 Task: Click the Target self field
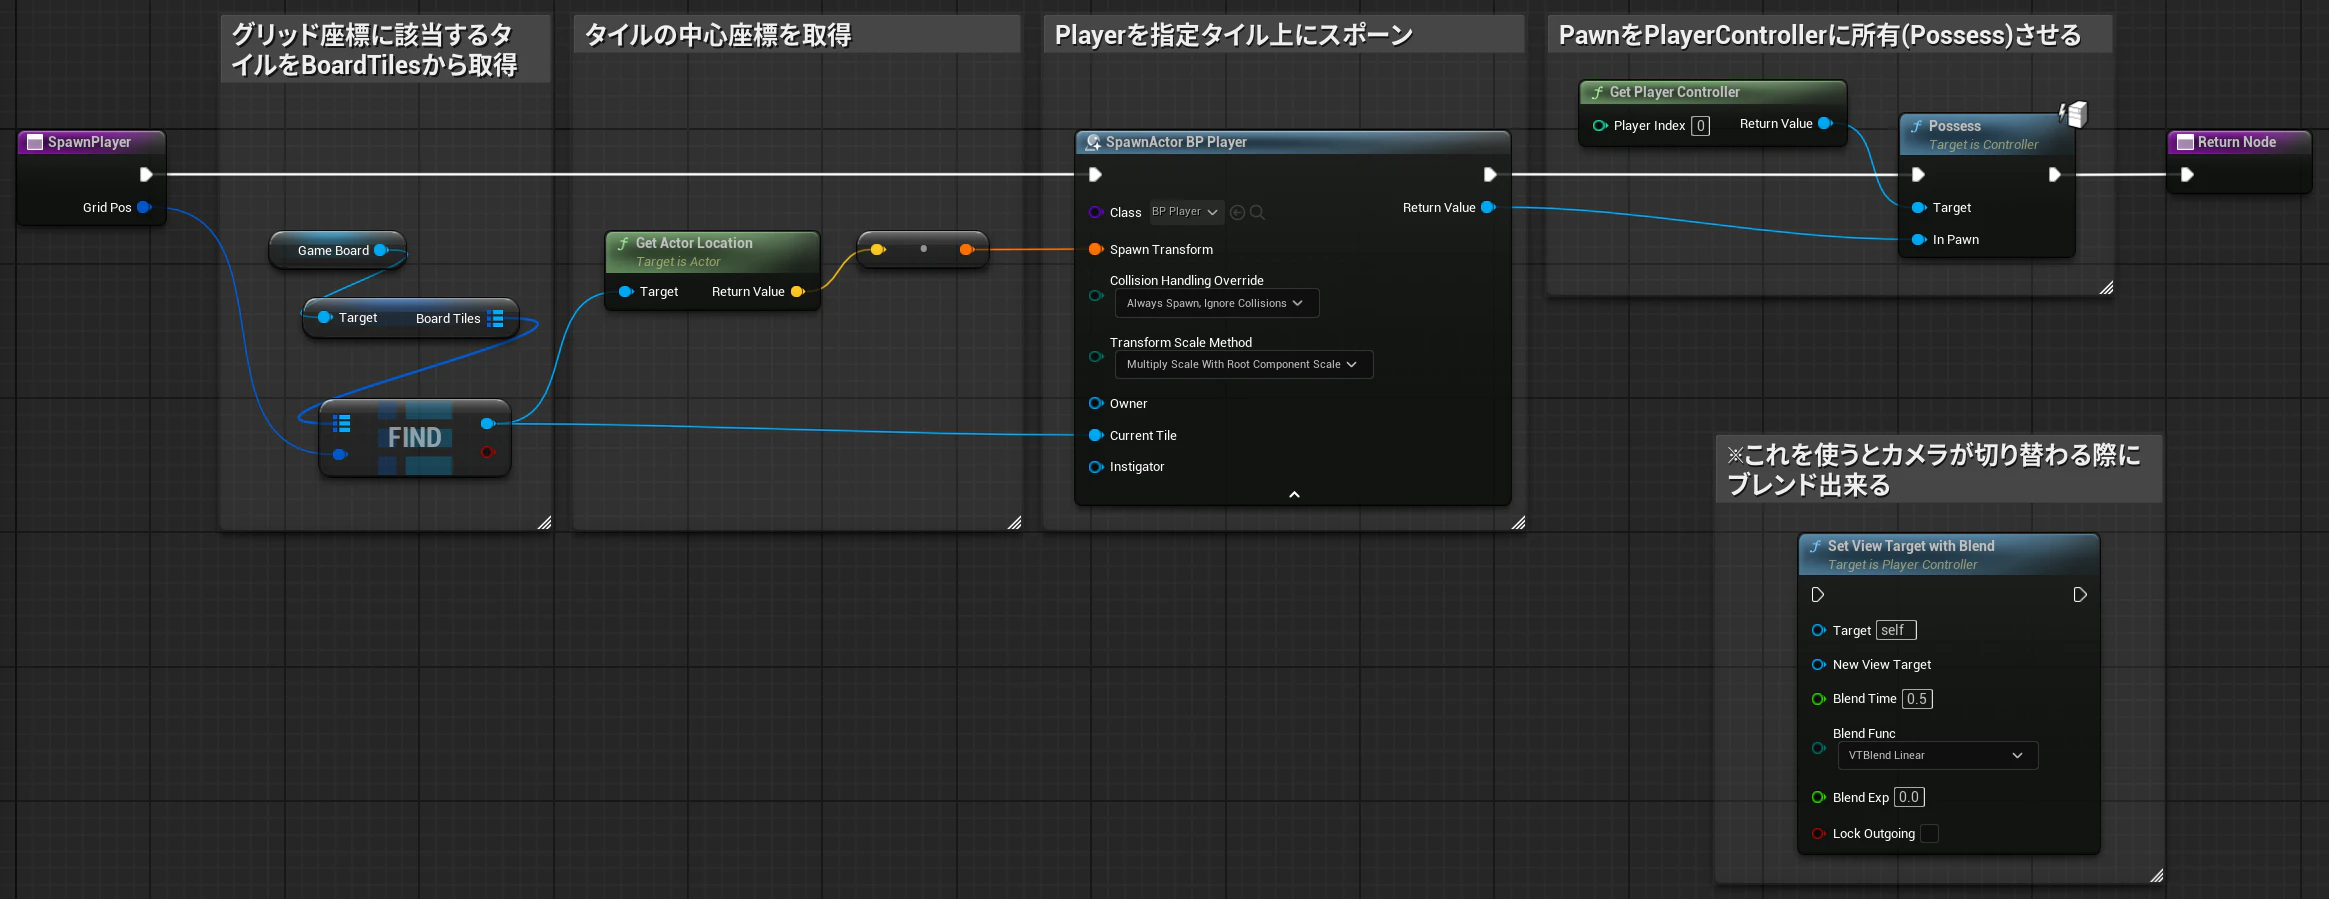(x=1896, y=631)
